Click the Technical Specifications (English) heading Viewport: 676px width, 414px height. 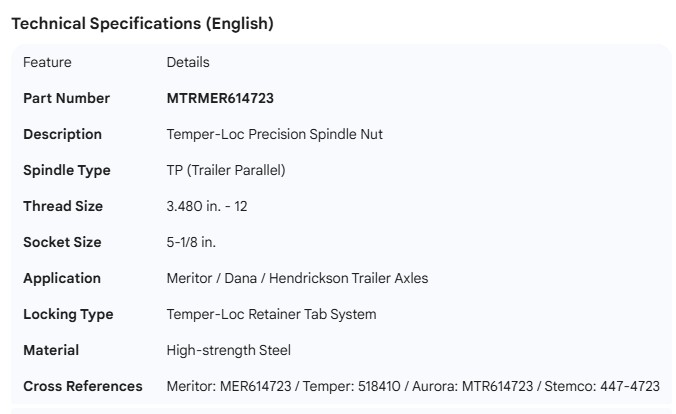click(x=142, y=24)
